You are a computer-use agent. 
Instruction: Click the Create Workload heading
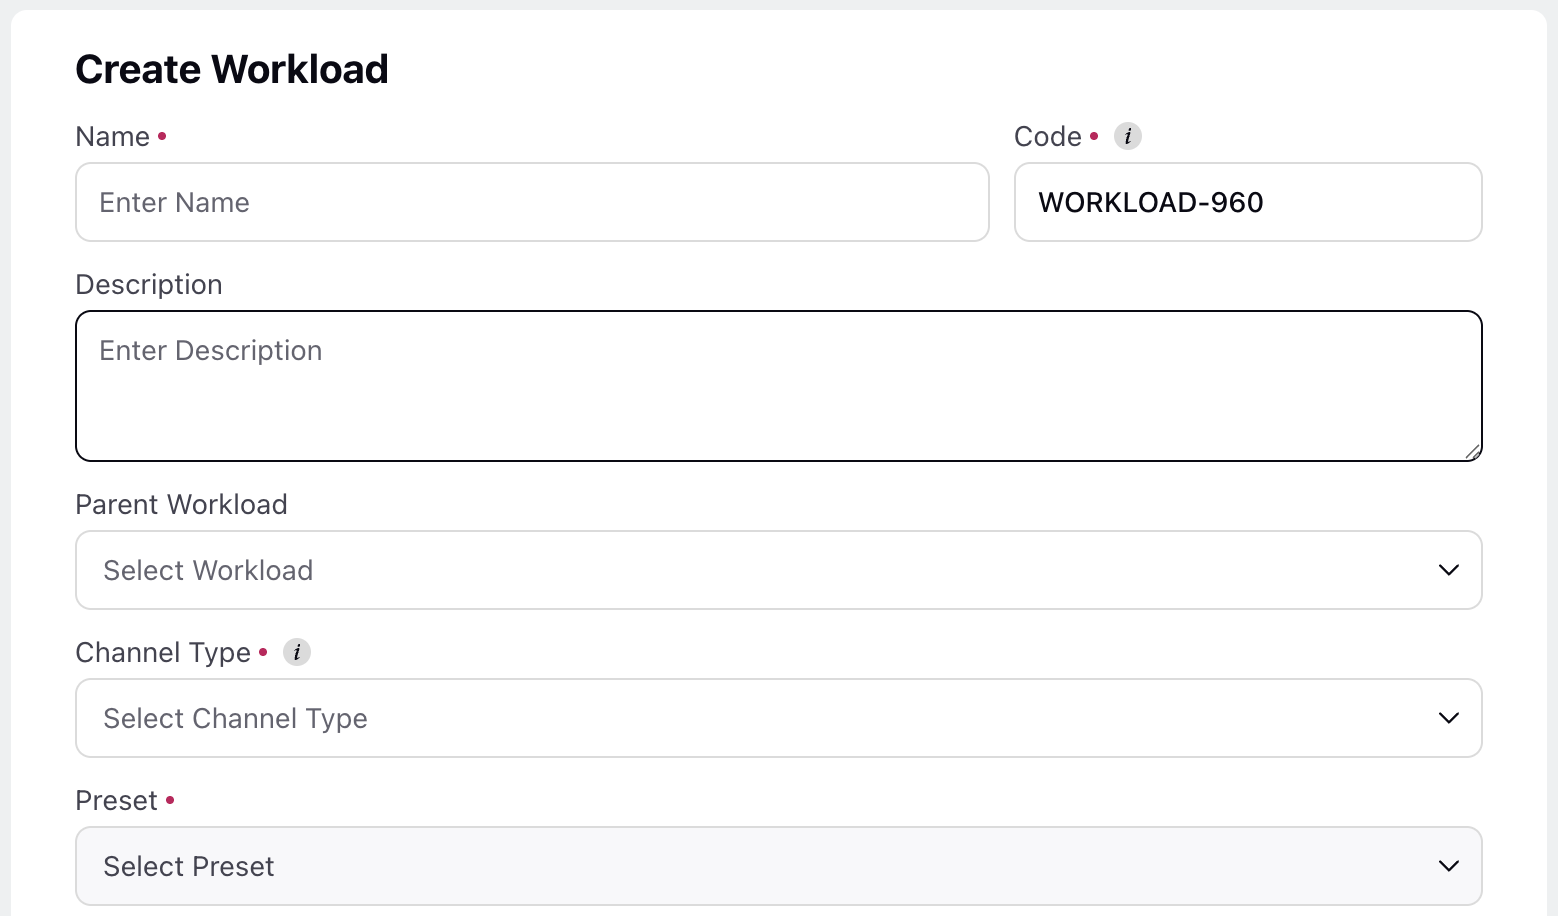pos(232,69)
